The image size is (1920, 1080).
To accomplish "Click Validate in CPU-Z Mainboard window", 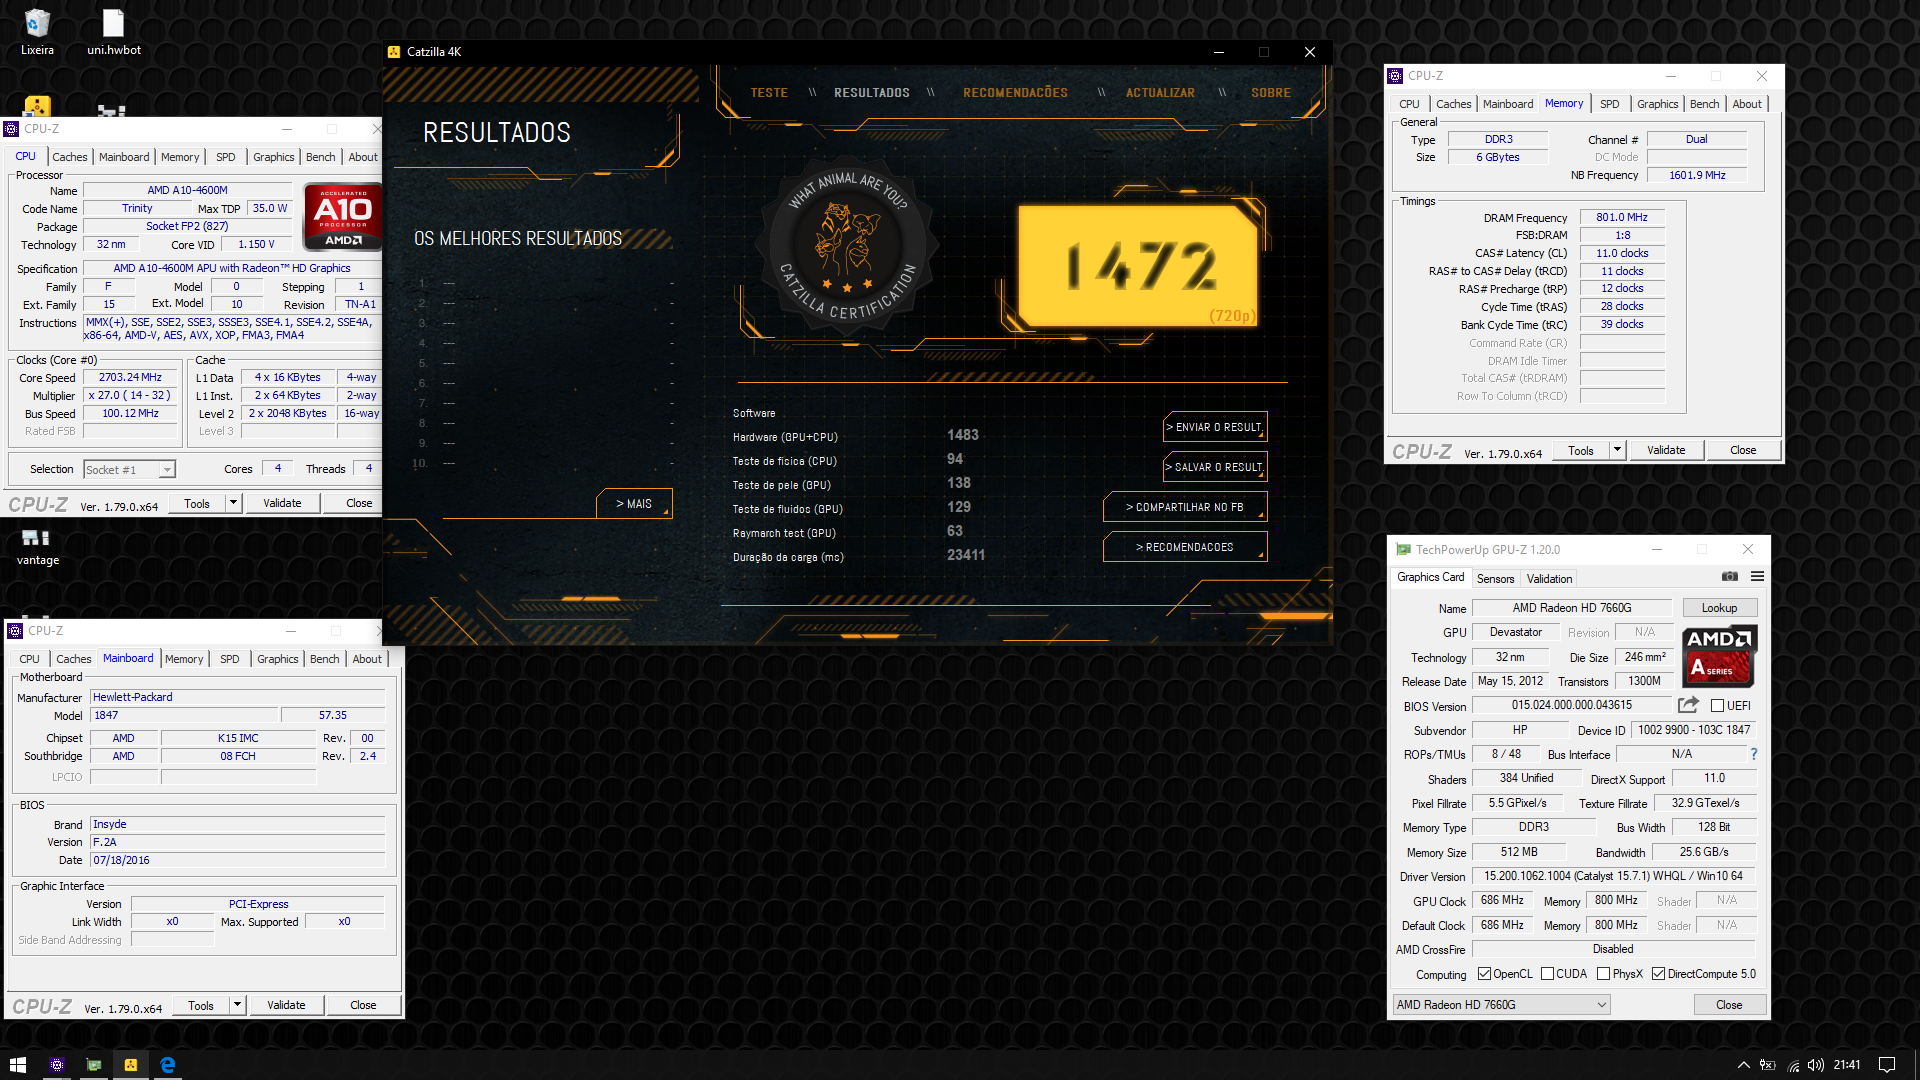I will point(286,1005).
